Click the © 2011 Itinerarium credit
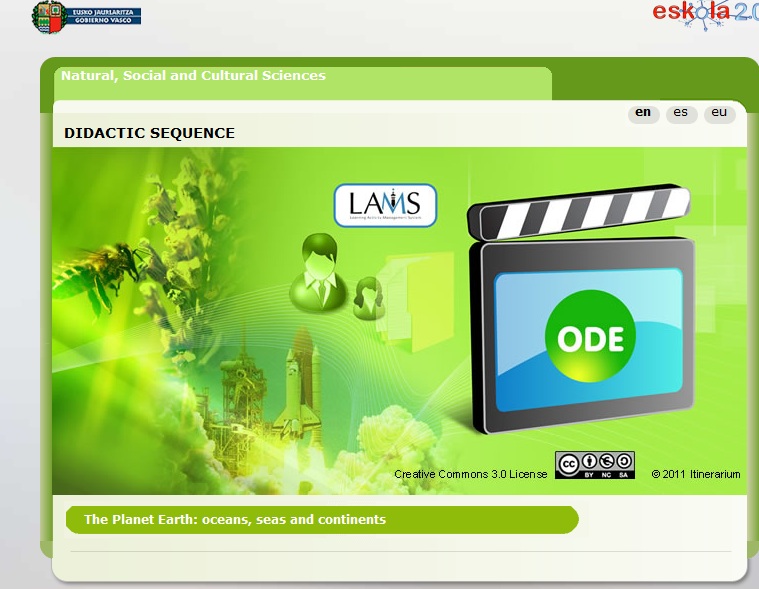The height and width of the screenshot is (589, 759). pos(695,474)
